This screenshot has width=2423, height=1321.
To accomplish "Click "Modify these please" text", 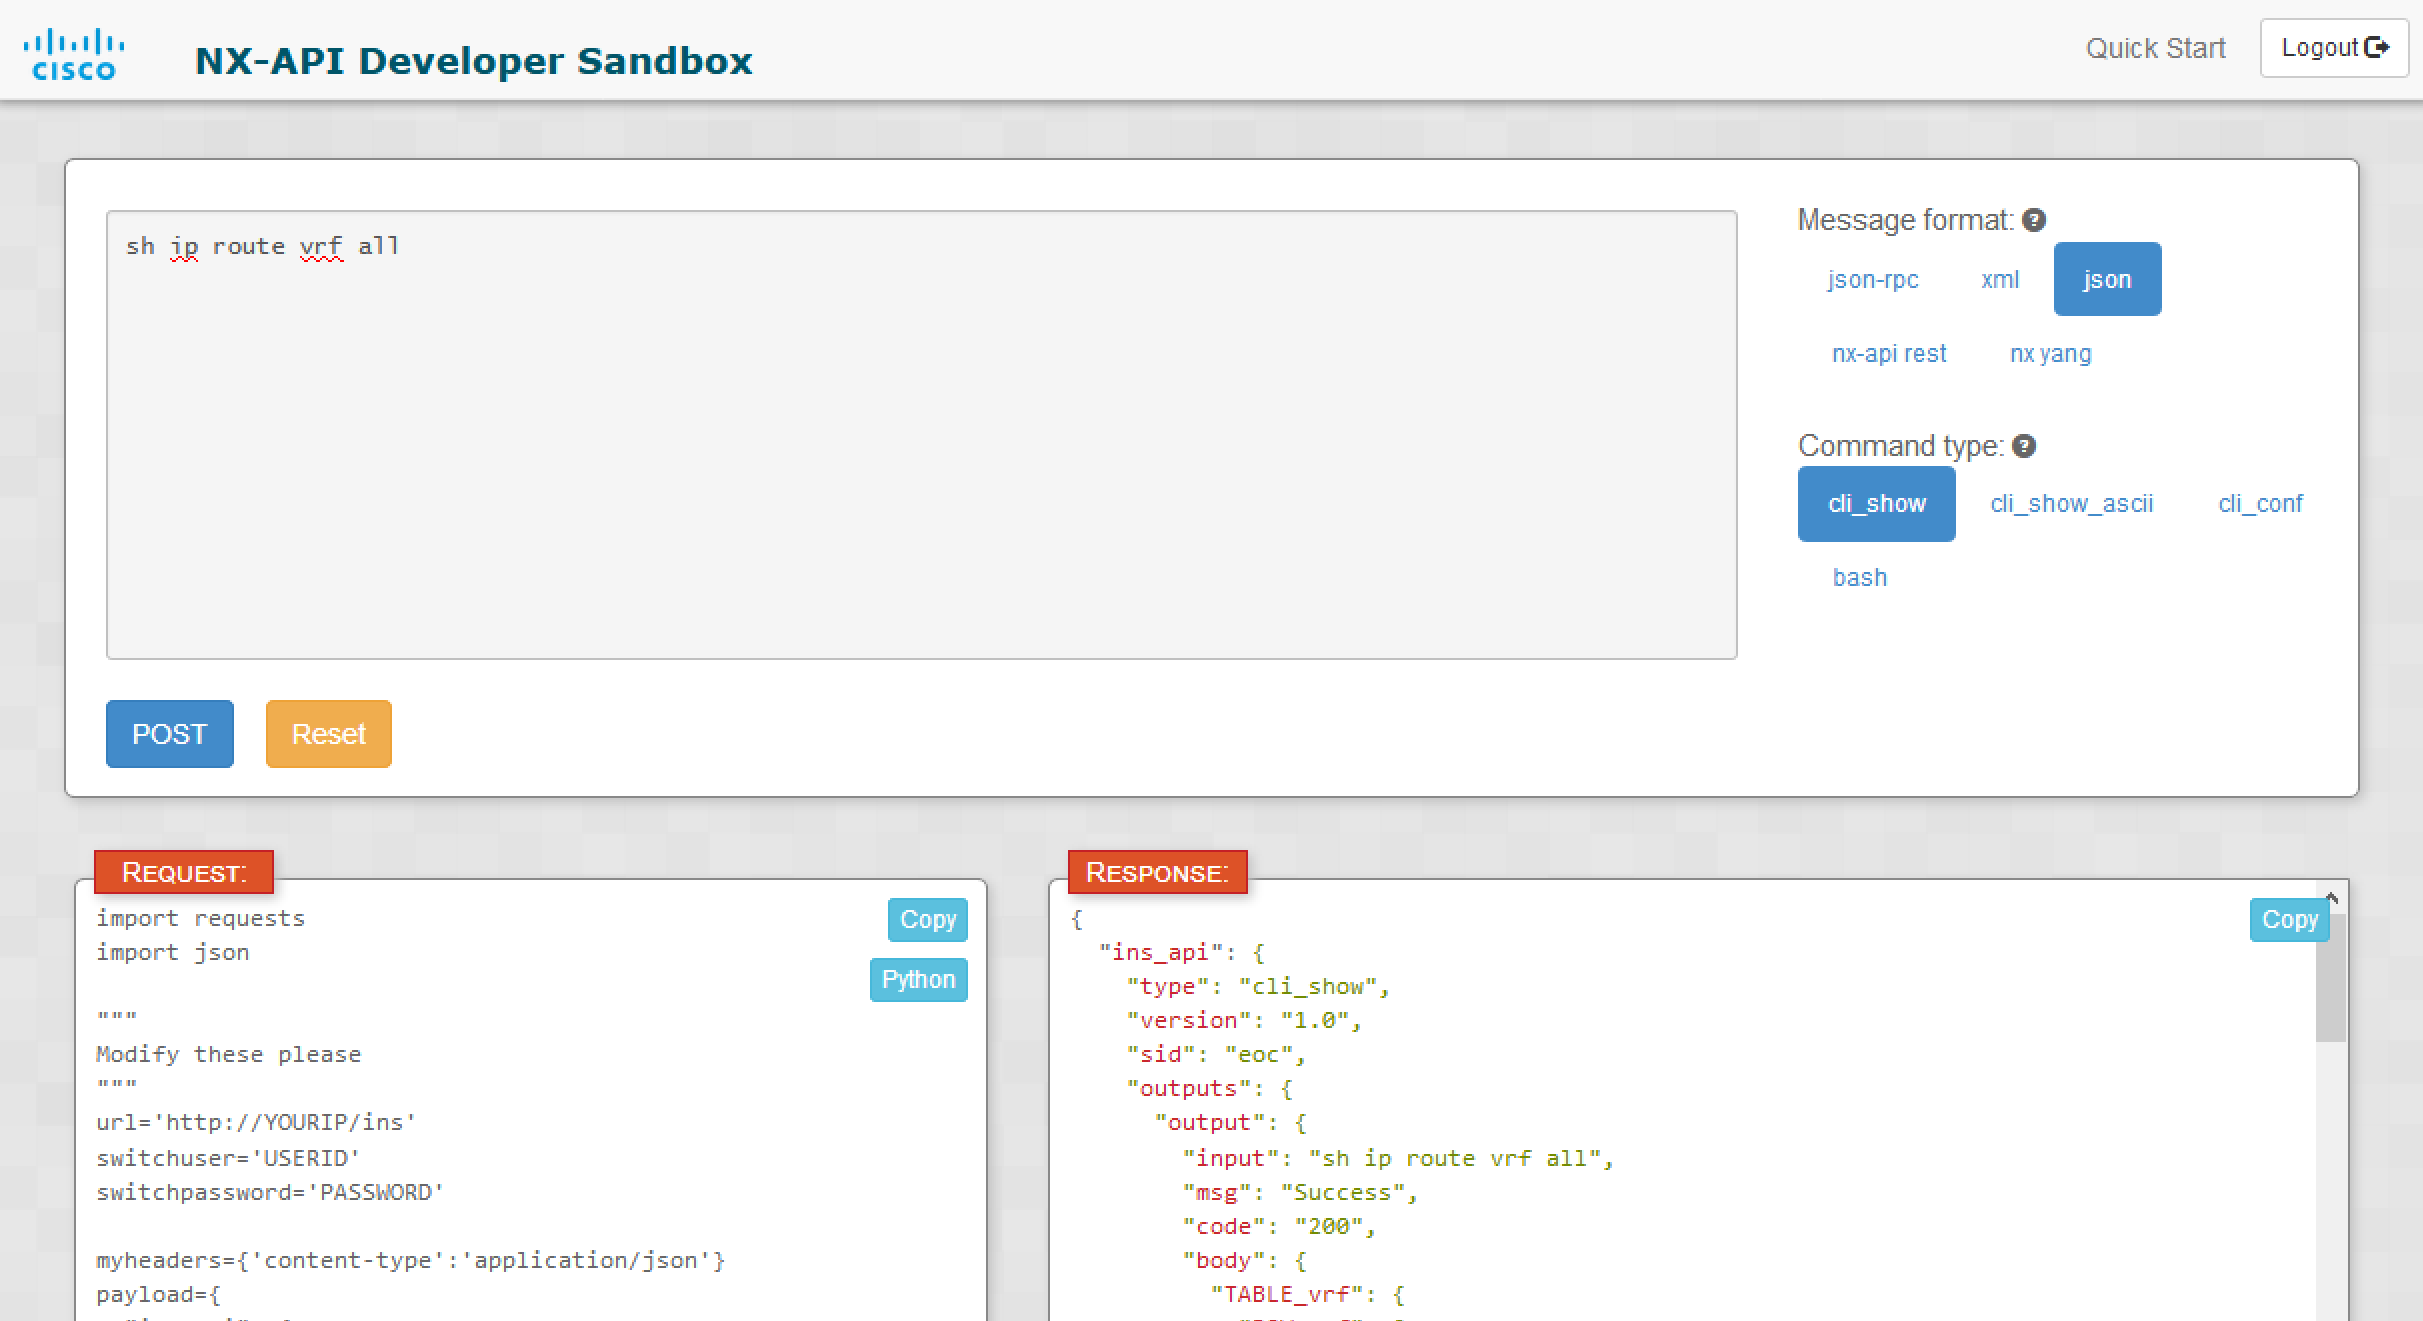I will click(x=228, y=1055).
